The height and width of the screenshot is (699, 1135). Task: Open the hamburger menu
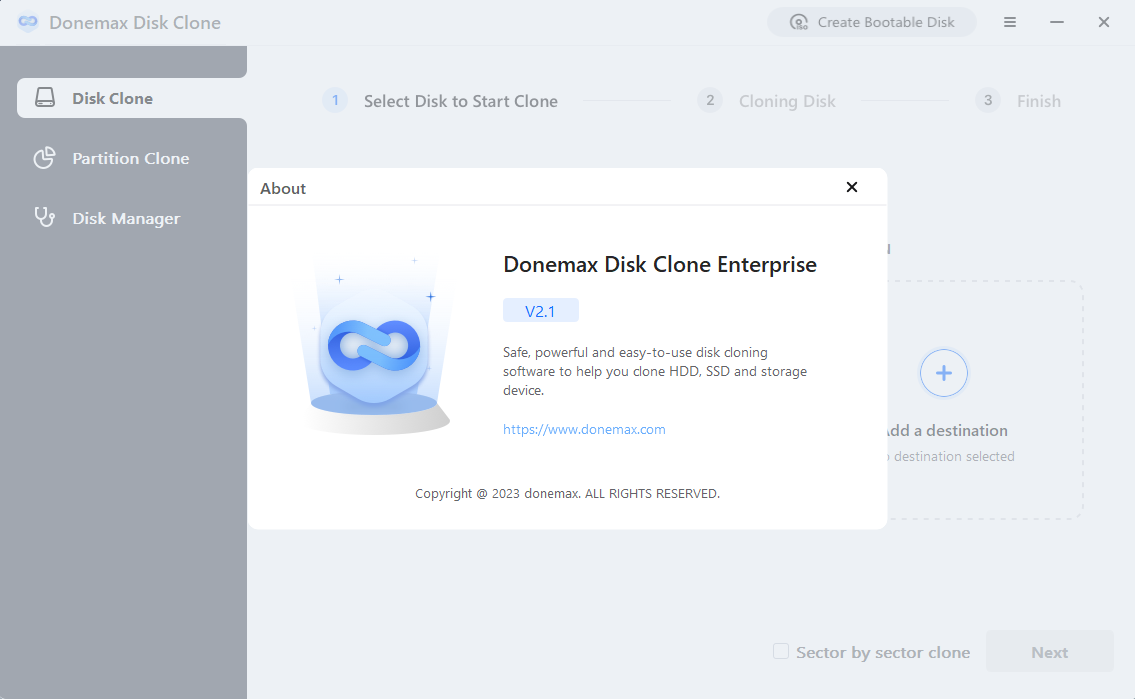click(1010, 22)
